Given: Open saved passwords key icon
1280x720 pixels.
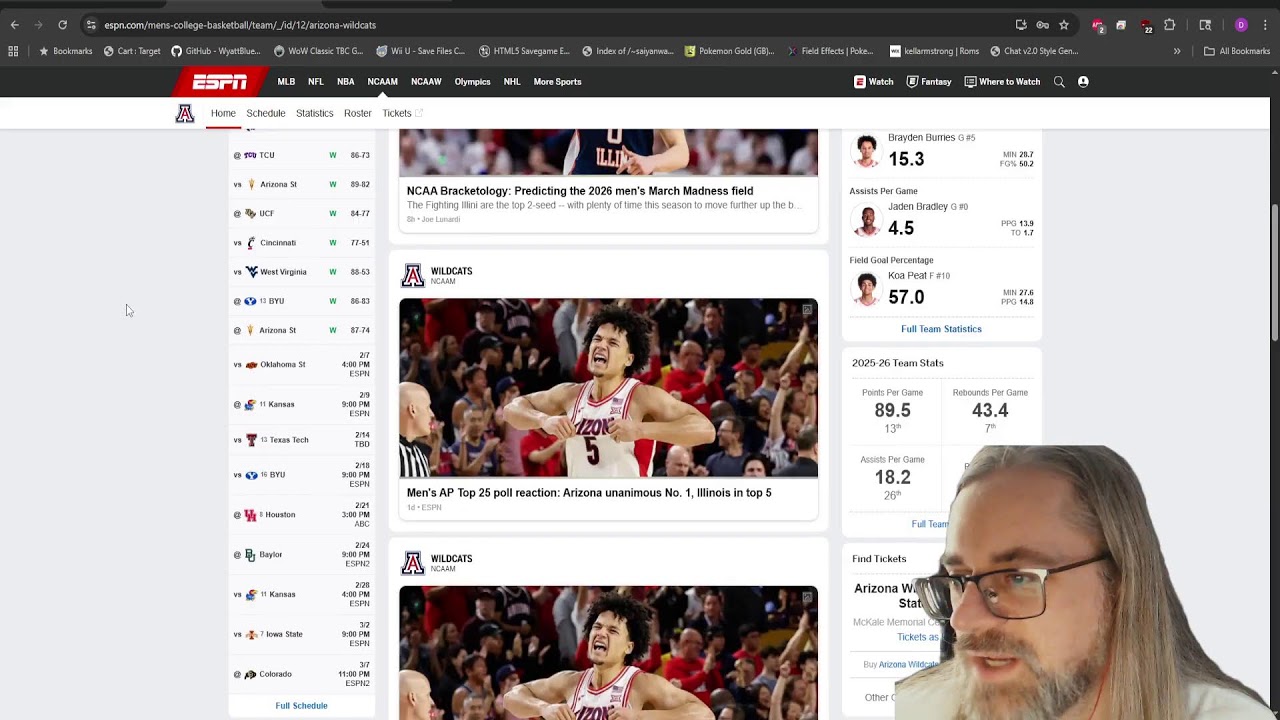Looking at the screenshot, I should click(x=1042, y=25).
